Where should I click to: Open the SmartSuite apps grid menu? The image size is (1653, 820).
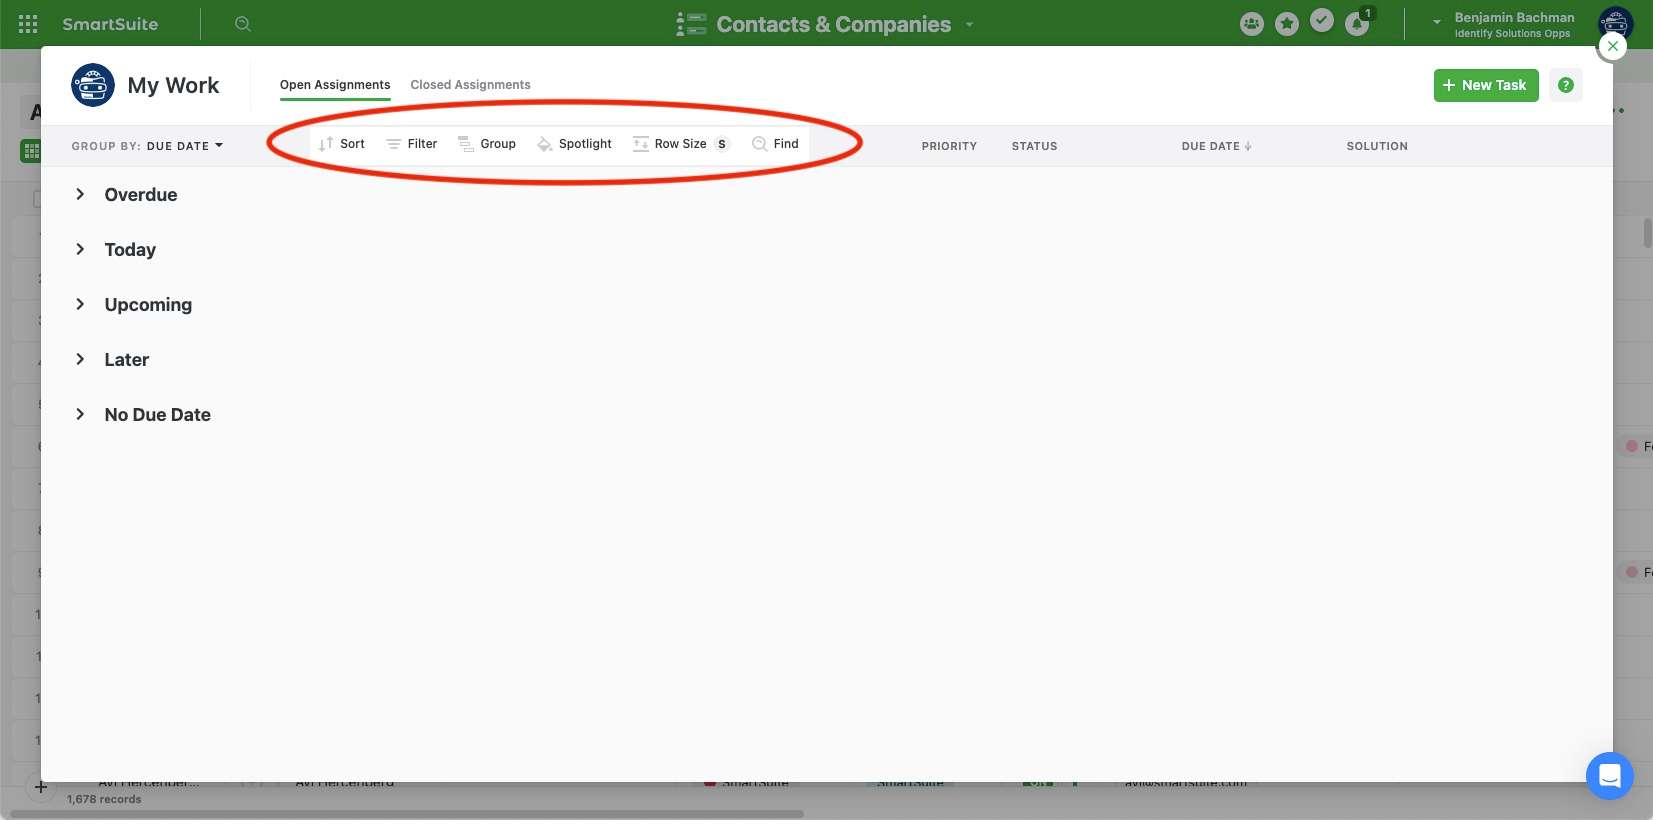tap(28, 24)
